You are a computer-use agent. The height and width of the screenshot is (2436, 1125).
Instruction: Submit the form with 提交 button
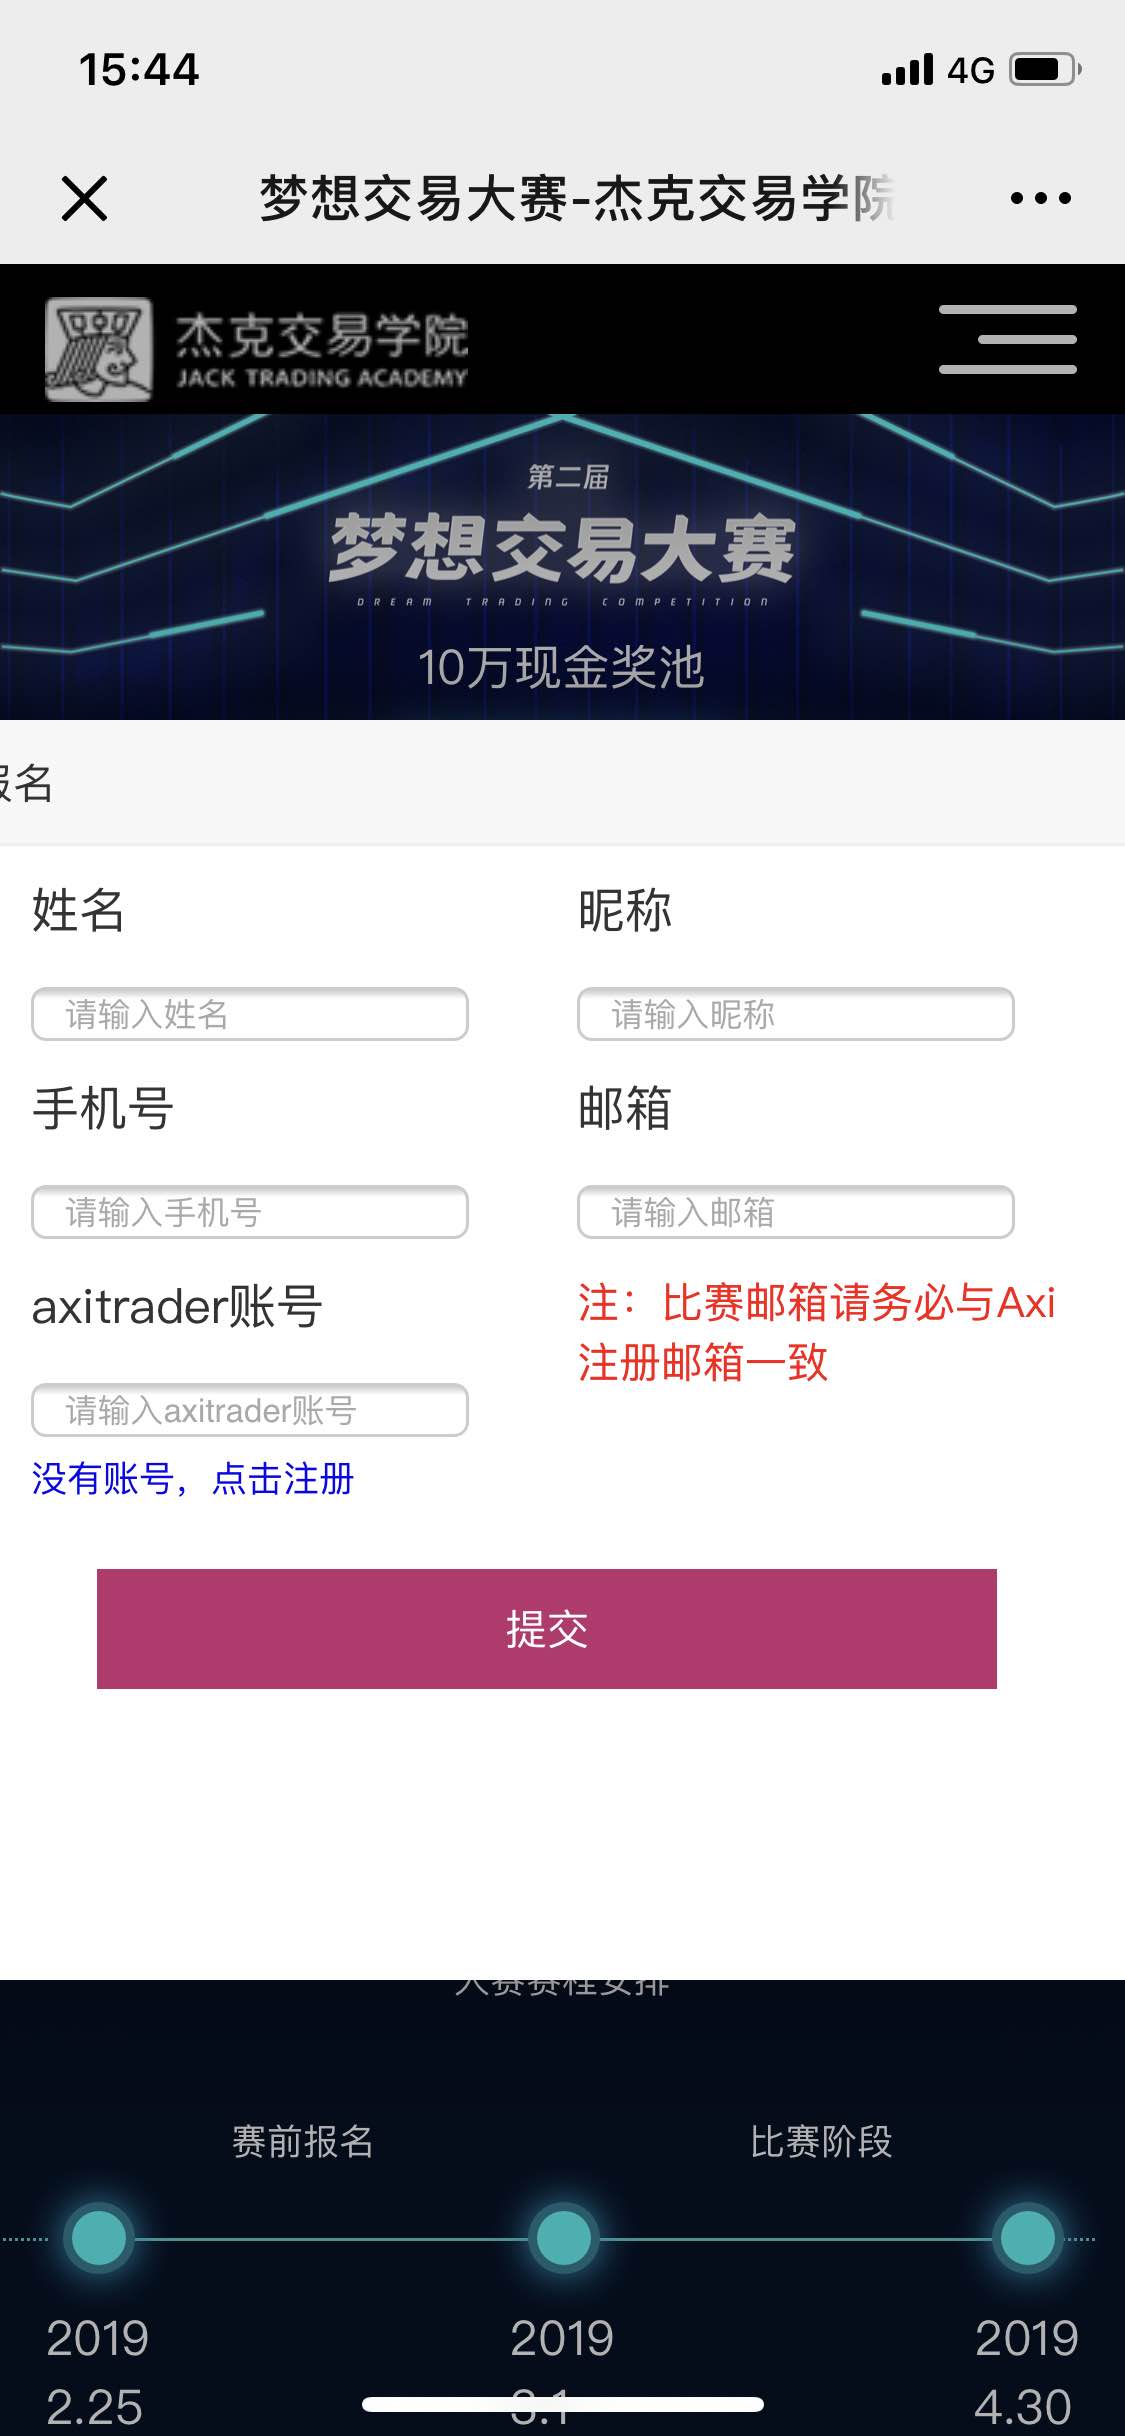point(547,1629)
